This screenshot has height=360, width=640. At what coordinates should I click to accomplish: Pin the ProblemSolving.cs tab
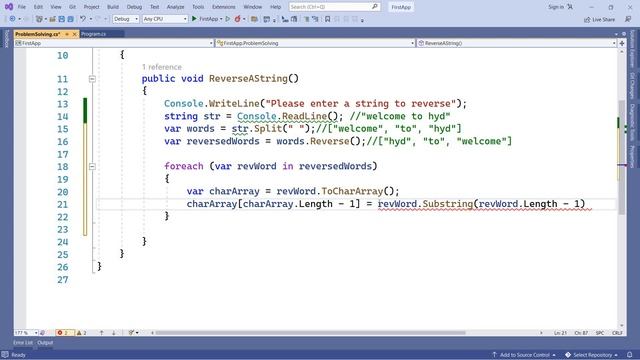tap(67, 34)
